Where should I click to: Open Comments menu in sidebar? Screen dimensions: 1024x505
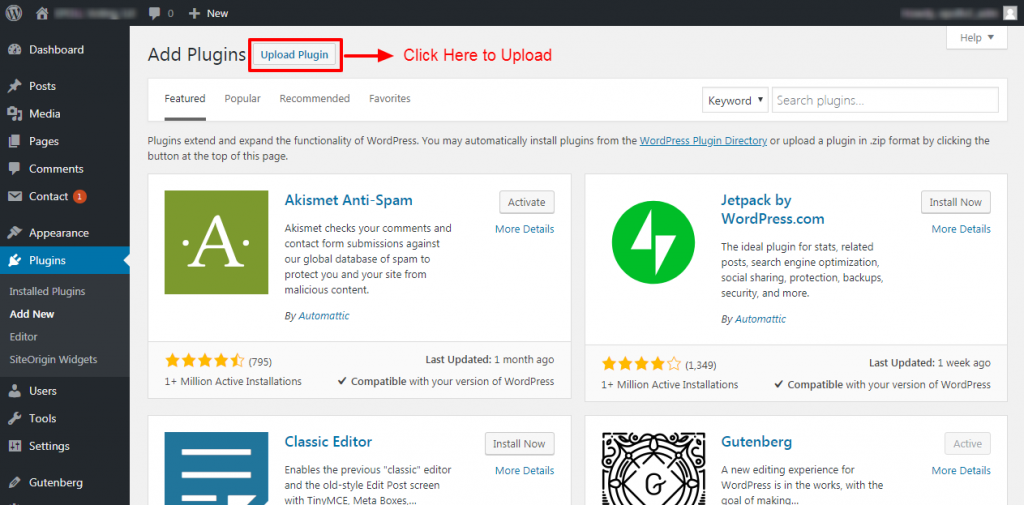coord(56,169)
